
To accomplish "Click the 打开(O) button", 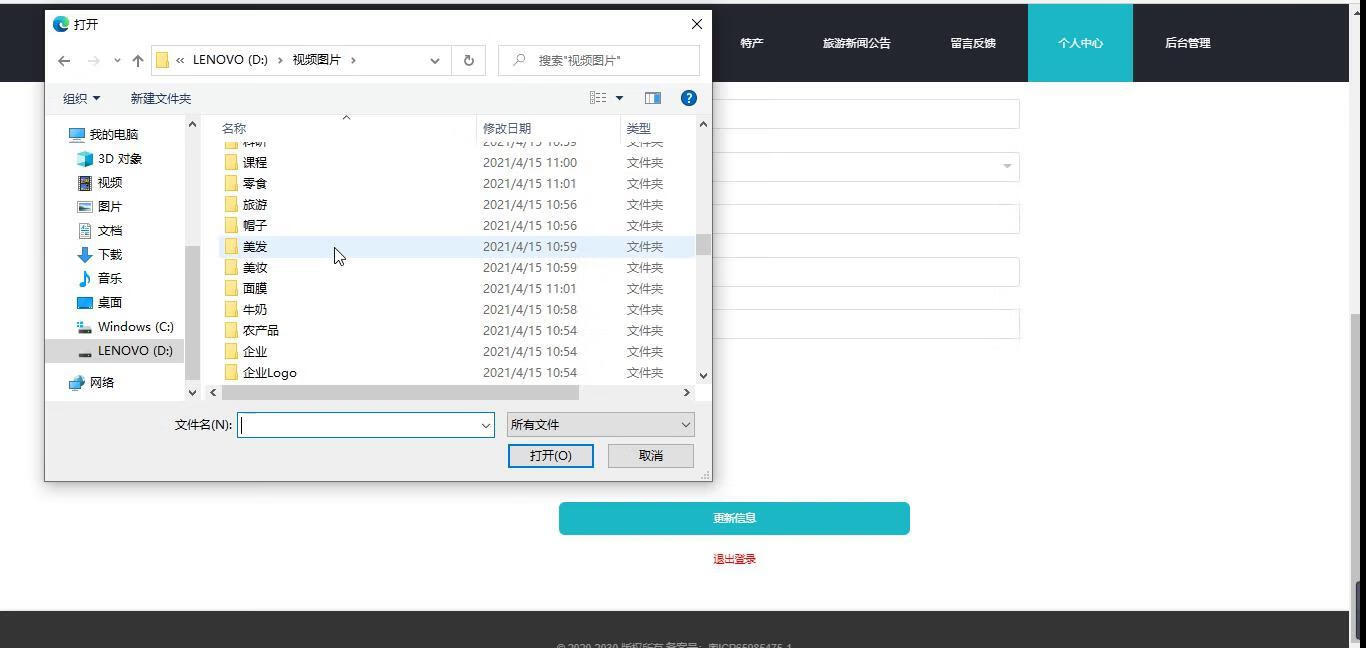I will 551,456.
